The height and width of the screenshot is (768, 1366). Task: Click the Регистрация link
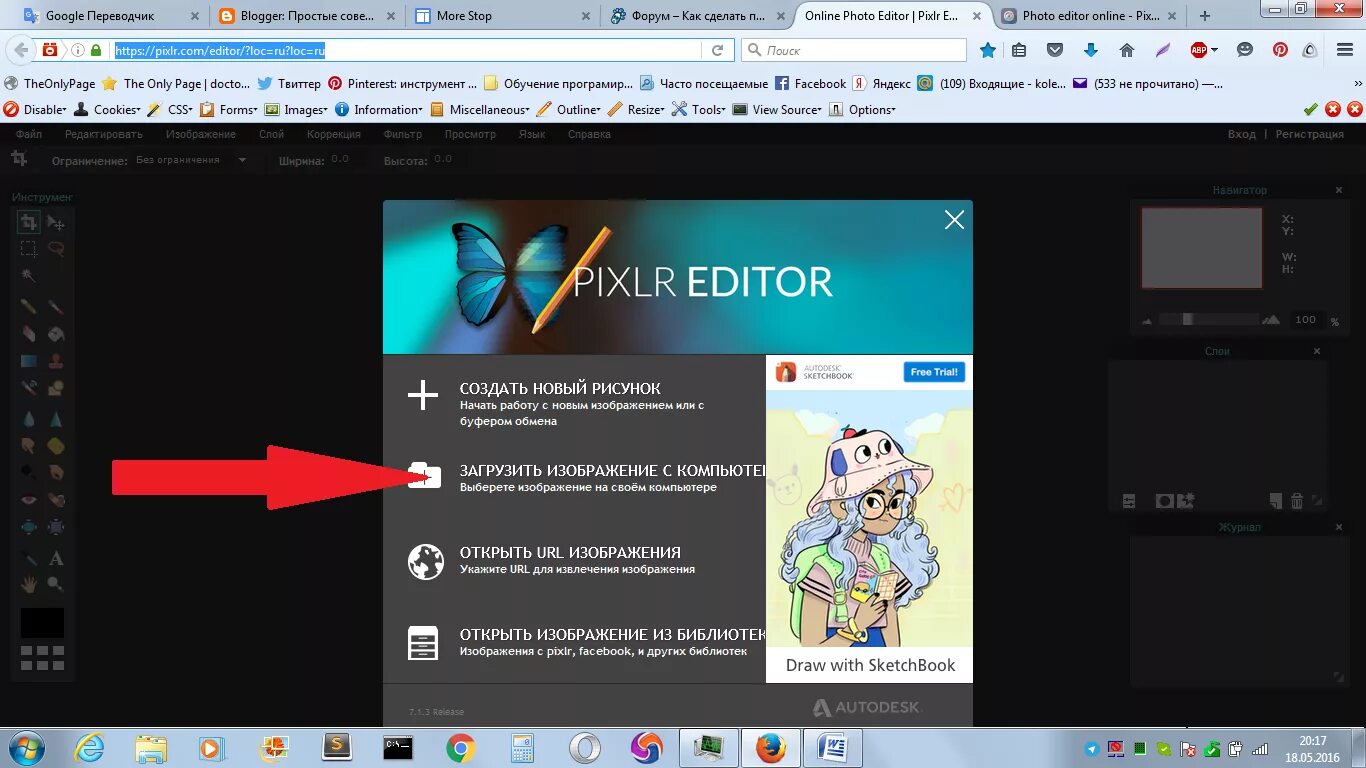(1309, 134)
